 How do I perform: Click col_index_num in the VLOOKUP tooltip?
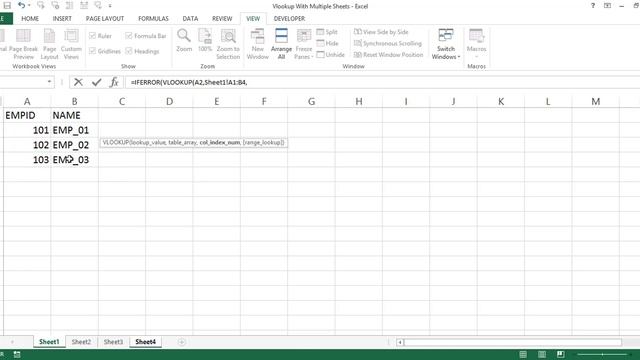click(220, 142)
